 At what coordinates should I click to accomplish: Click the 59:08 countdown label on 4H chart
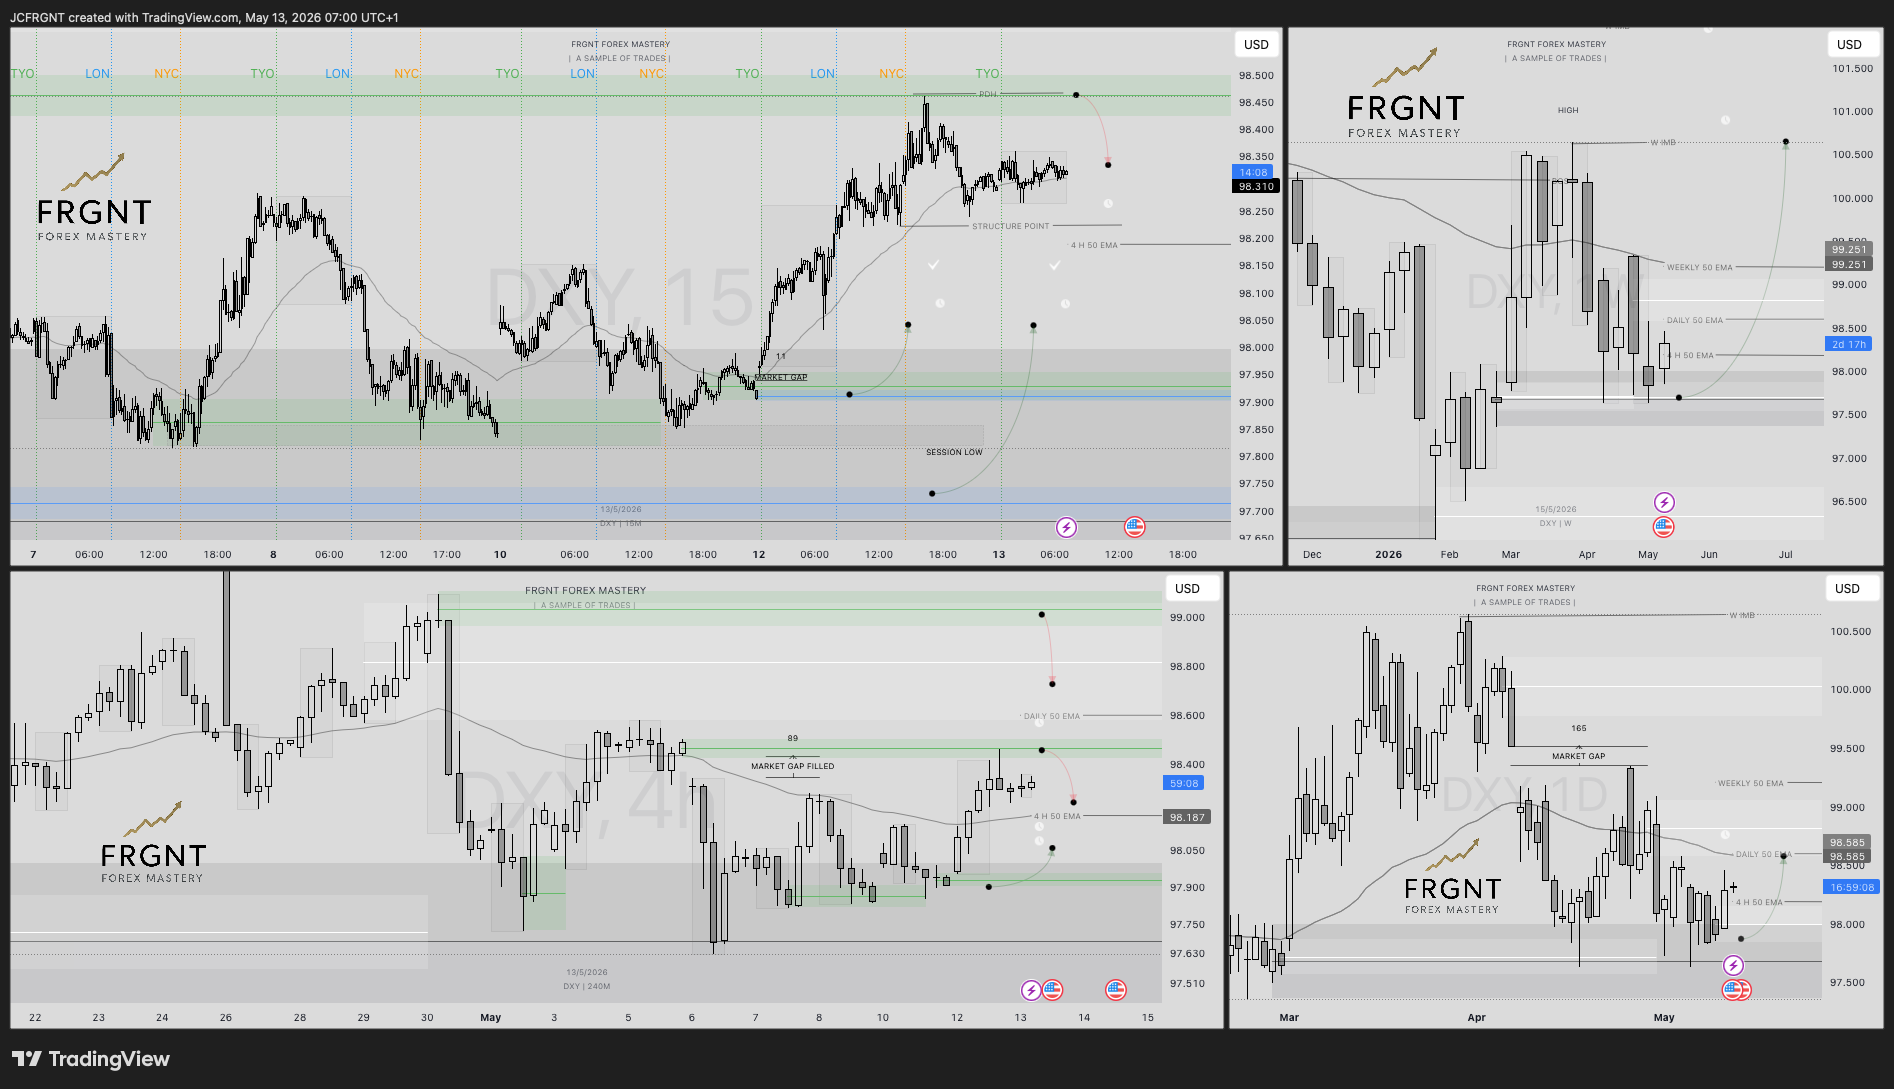click(1184, 783)
